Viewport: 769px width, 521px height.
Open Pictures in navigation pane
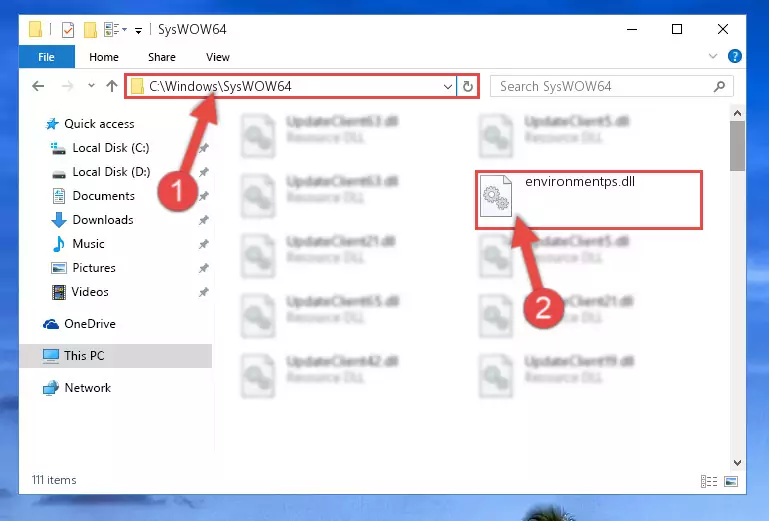point(94,268)
